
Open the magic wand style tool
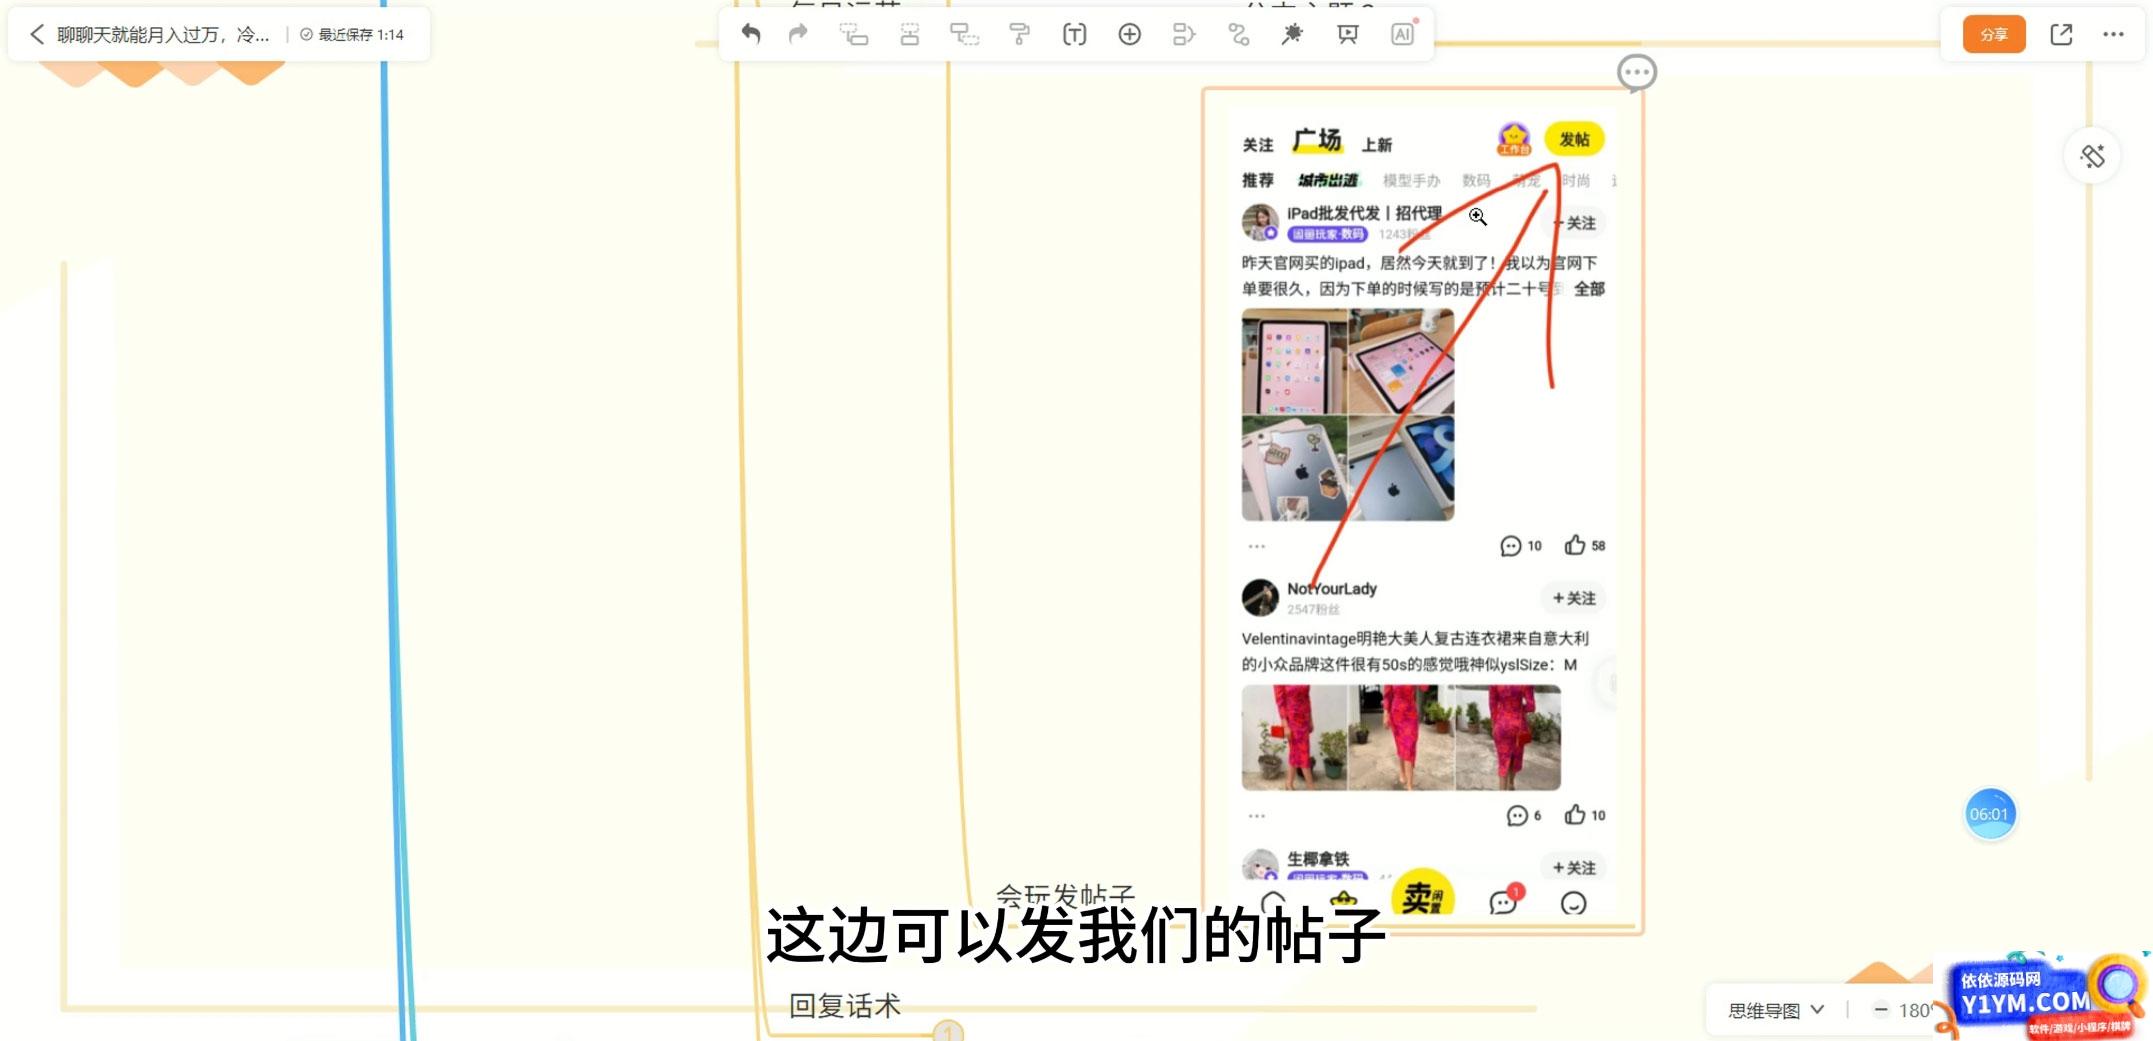[1292, 35]
